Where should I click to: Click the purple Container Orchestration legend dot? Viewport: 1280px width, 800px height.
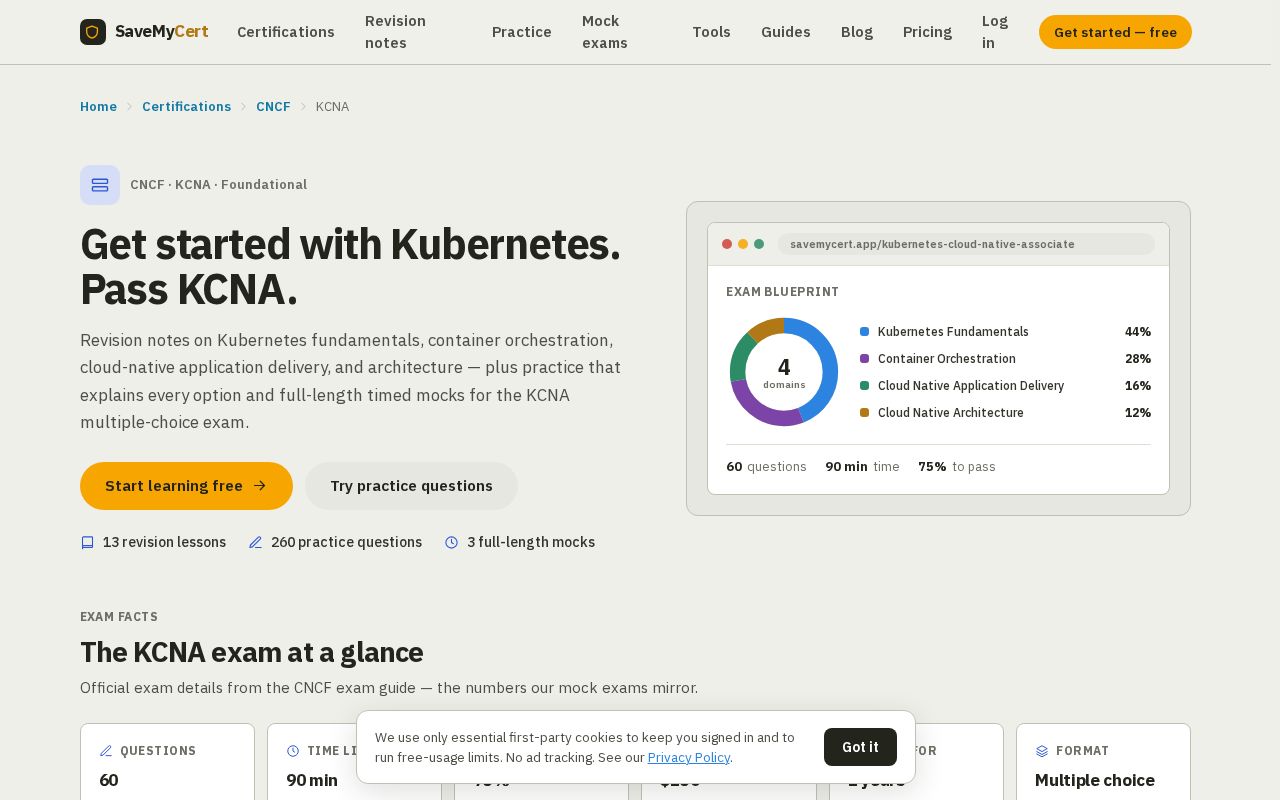tap(864, 359)
